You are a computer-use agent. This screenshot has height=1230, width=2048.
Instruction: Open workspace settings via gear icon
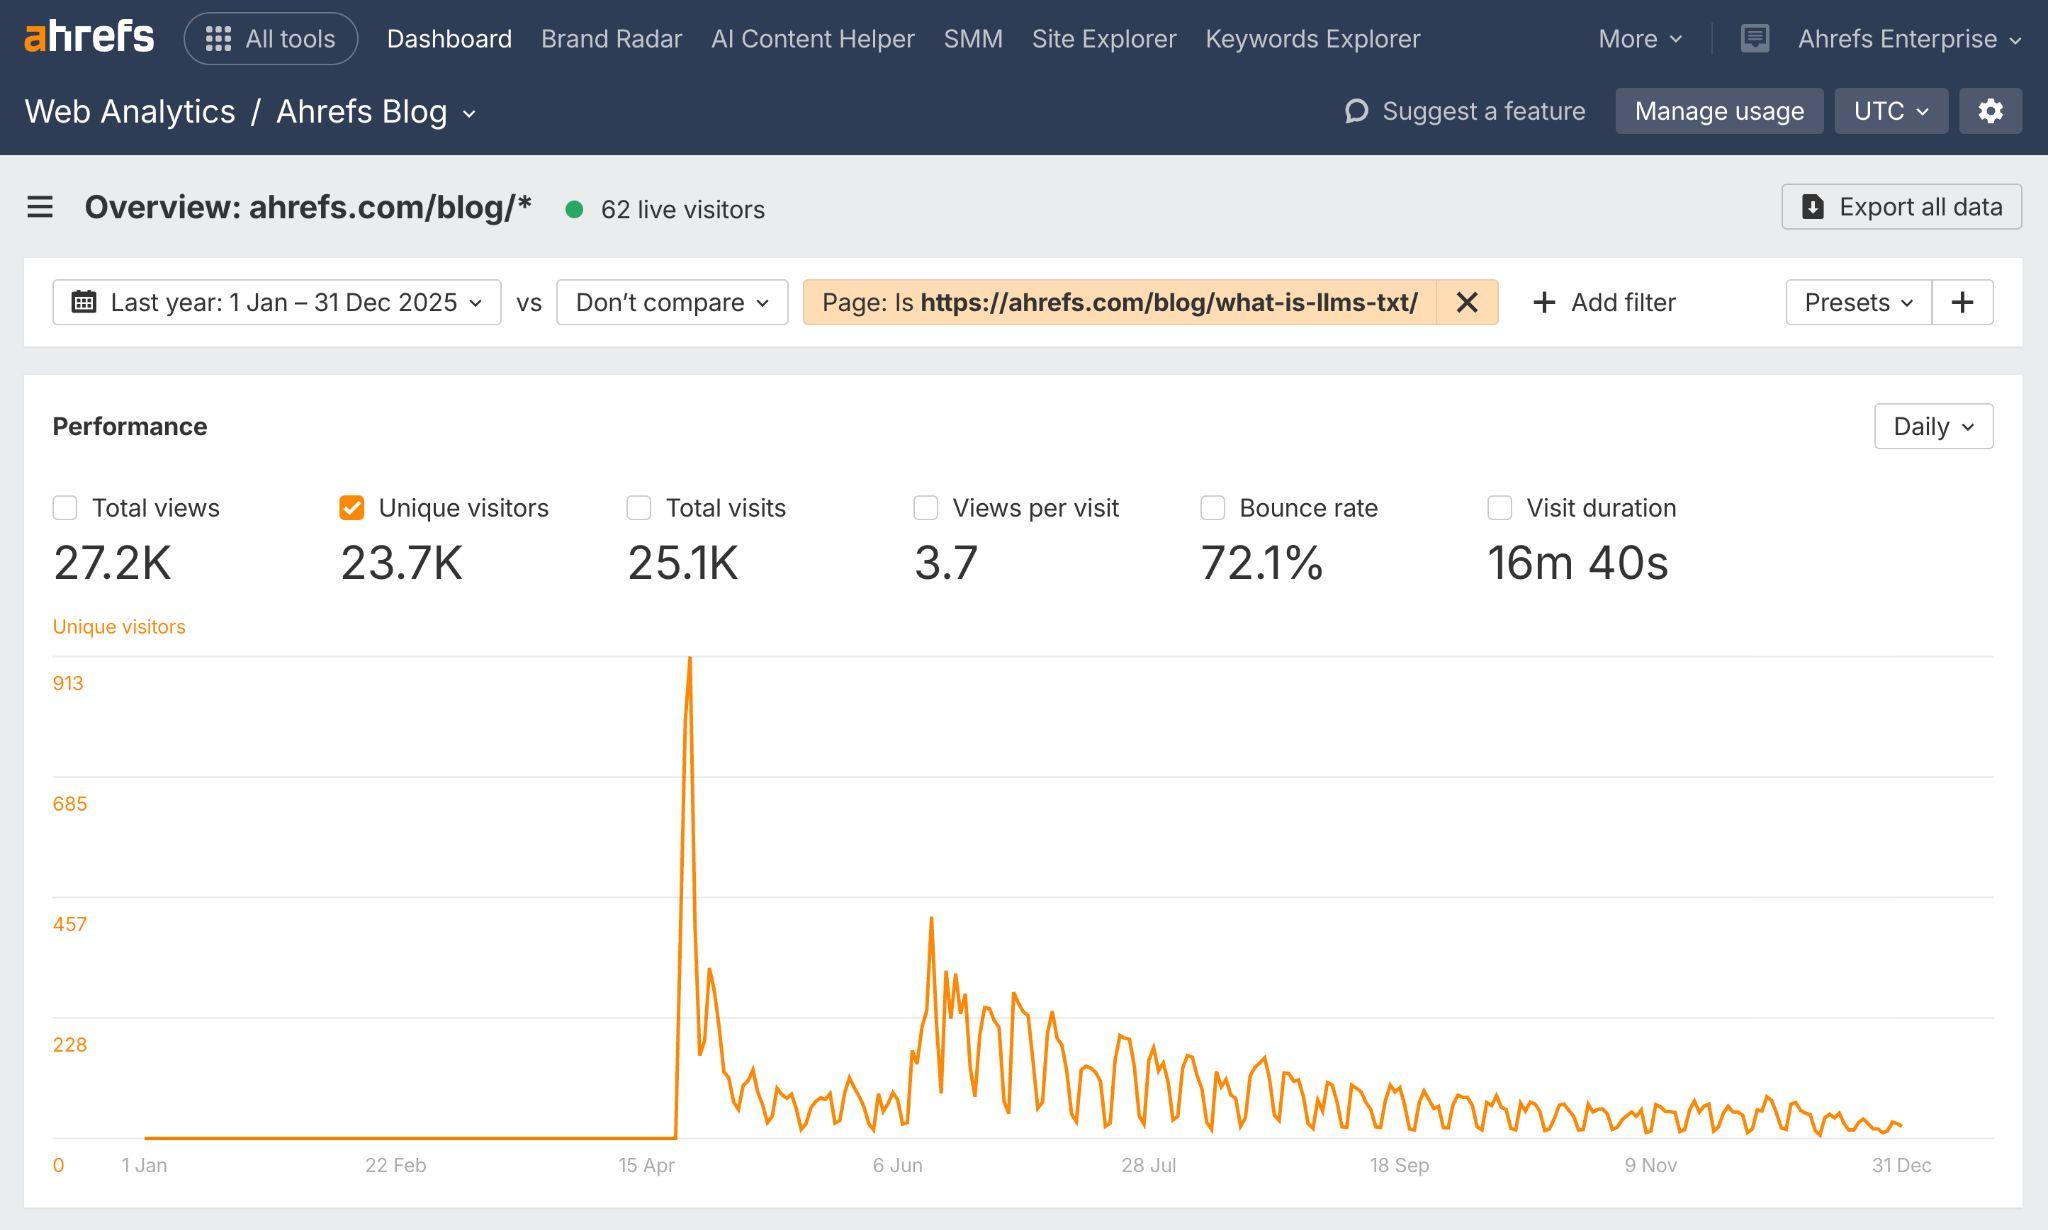(1990, 111)
